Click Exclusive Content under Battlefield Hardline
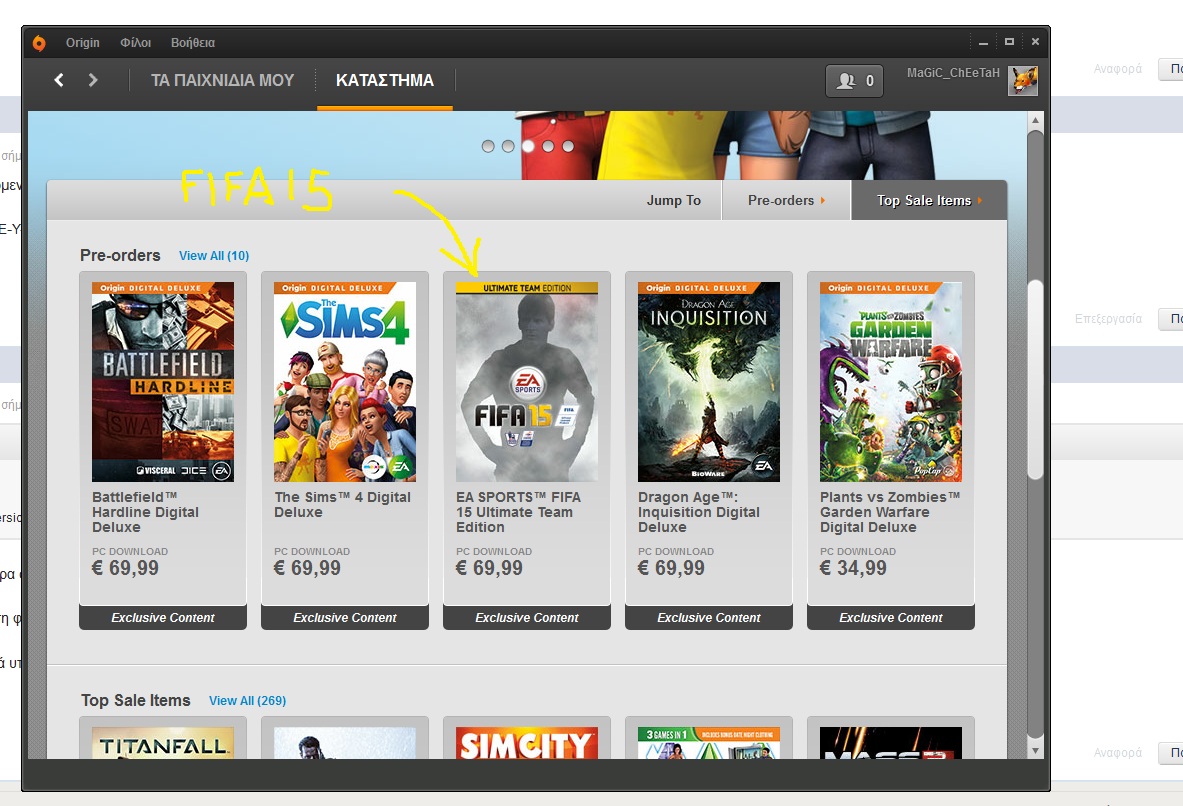1183x806 pixels. click(x=163, y=617)
